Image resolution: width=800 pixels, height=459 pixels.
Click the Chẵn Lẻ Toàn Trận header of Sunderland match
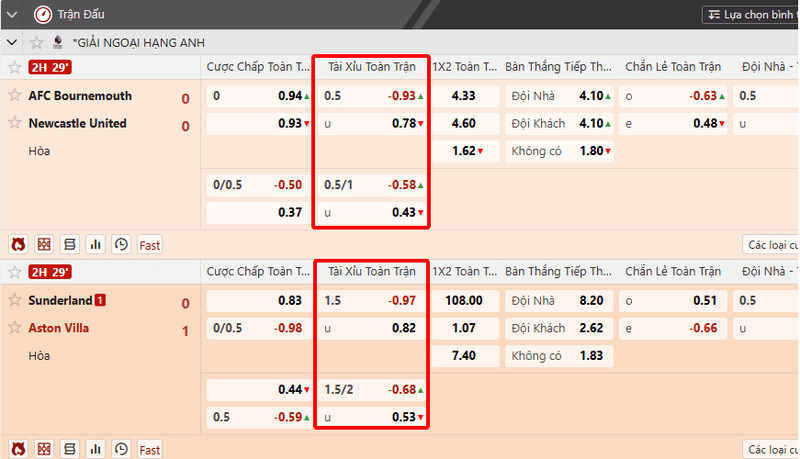[672, 271]
